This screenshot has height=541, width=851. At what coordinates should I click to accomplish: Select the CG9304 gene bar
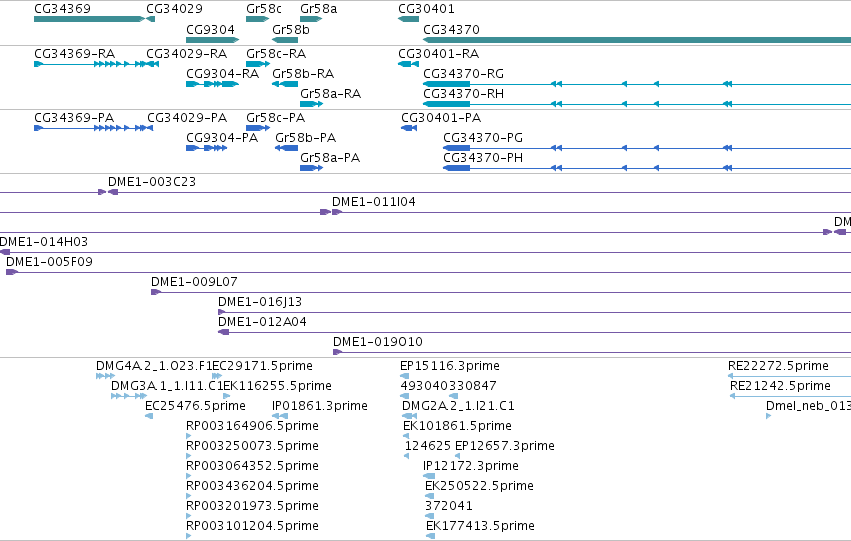tap(212, 40)
